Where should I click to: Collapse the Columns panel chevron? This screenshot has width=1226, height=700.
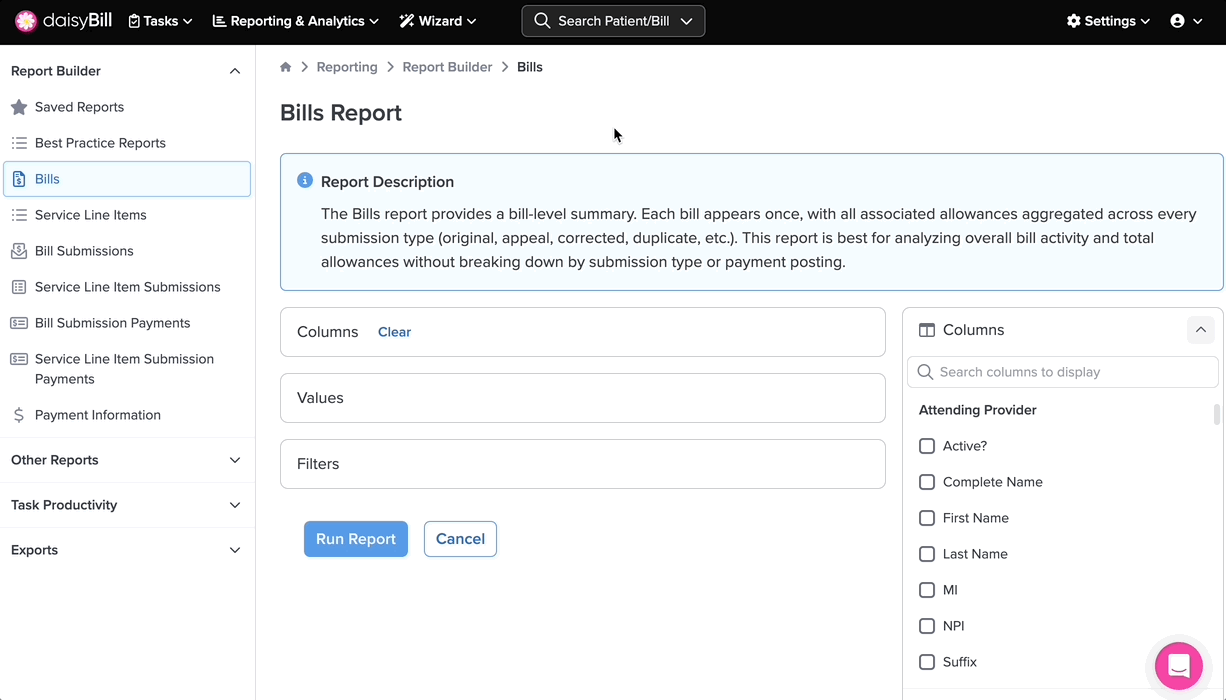click(x=1200, y=330)
